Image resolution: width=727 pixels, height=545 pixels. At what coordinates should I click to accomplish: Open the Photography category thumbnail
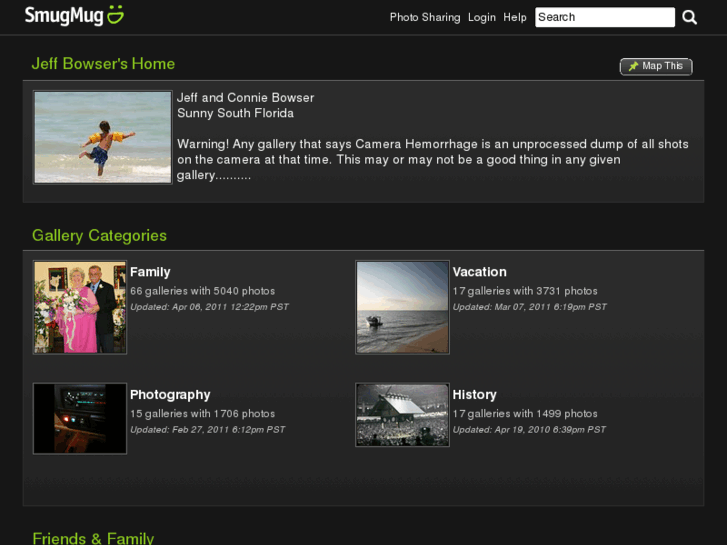tap(80, 418)
